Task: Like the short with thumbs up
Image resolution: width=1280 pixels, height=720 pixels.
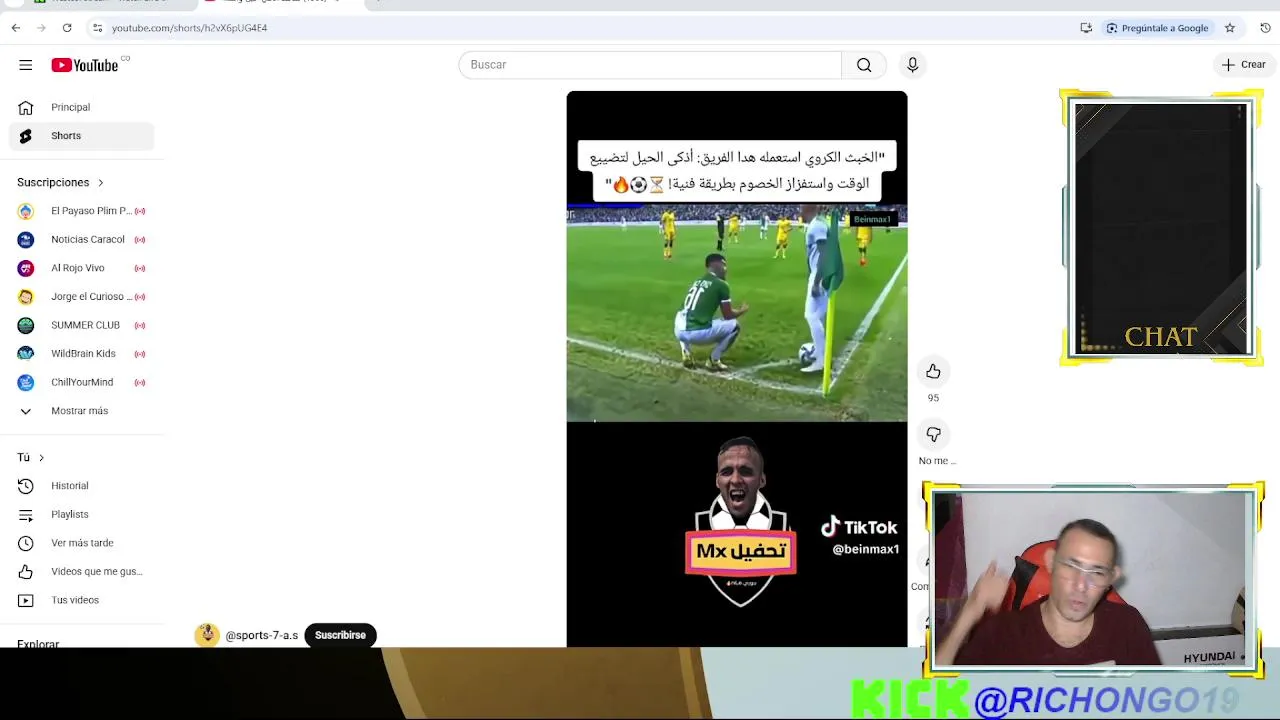Action: [x=933, y=372]
